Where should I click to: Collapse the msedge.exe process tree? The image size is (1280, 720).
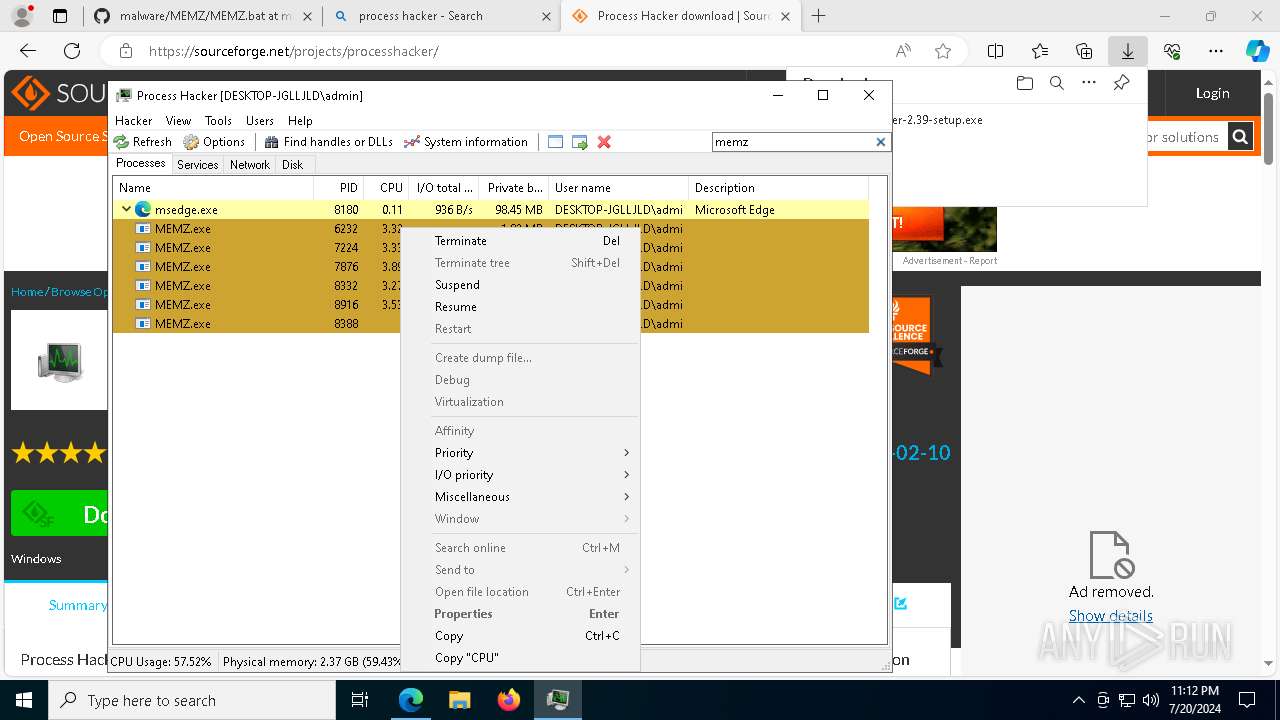(x=126, y=210)
